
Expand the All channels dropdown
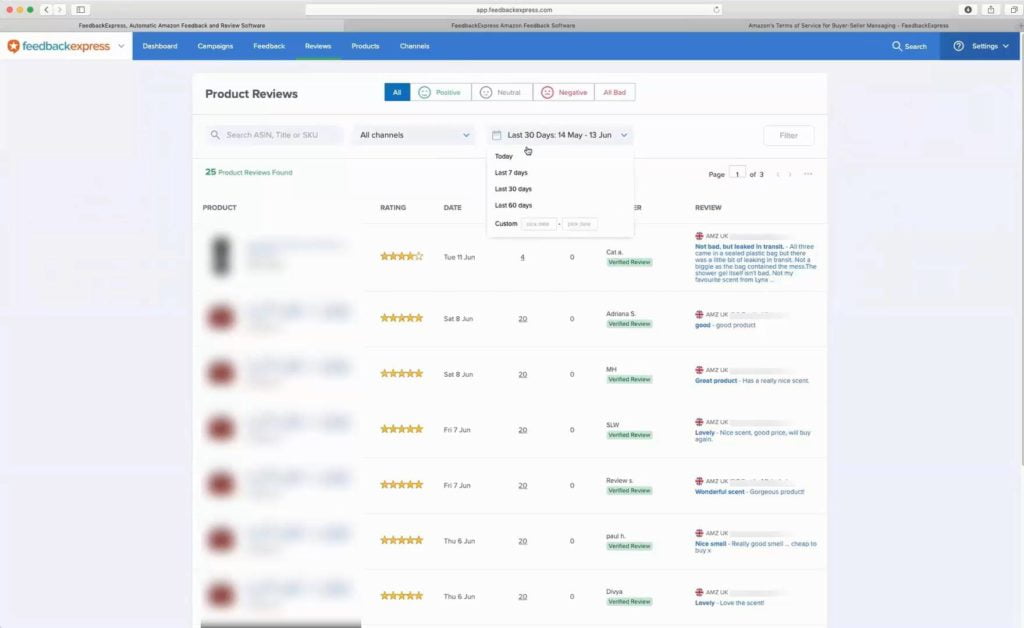click(415, 135)
